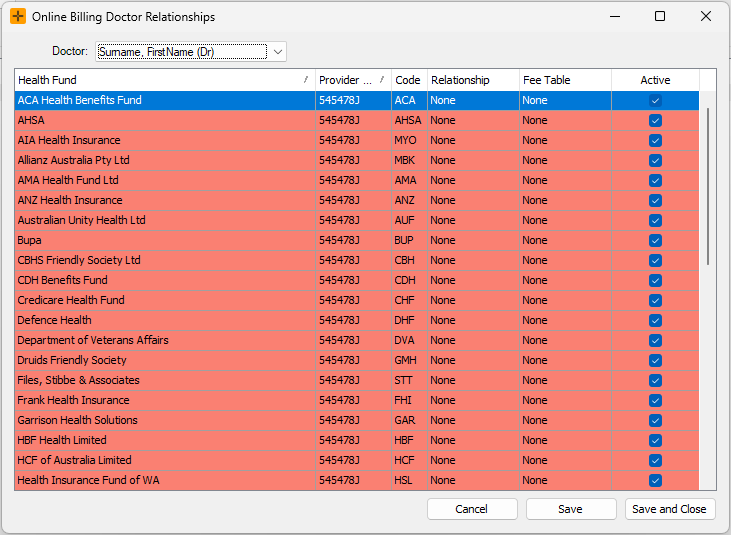Click the orange app icon in title bar
This screenshot has height=535, width=731.
pyautogui.click(x=18, y=16)
